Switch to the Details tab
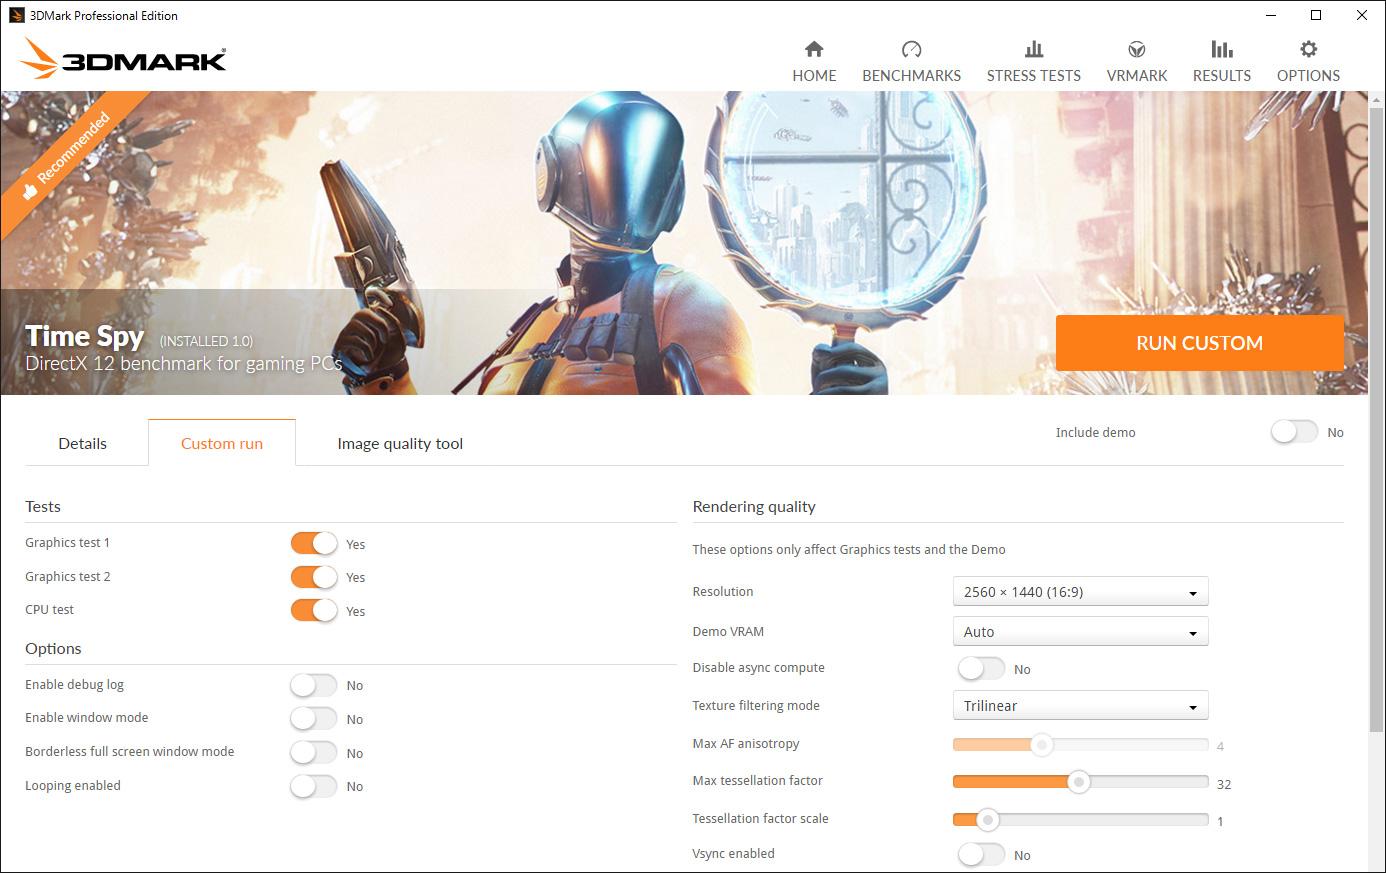 point(83,444)
